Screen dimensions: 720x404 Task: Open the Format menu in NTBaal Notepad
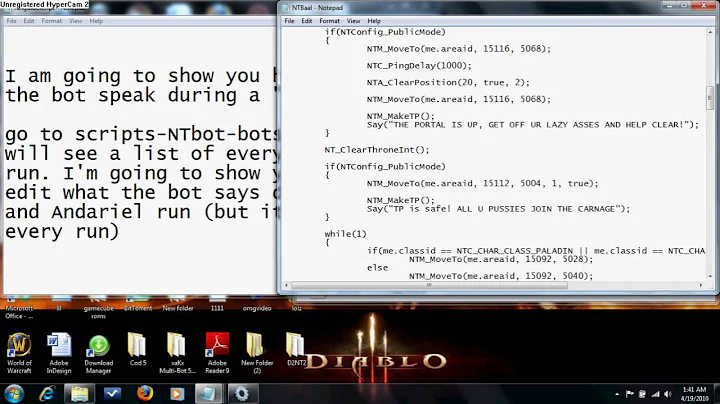pyautogui.click(x=329, y=21)
